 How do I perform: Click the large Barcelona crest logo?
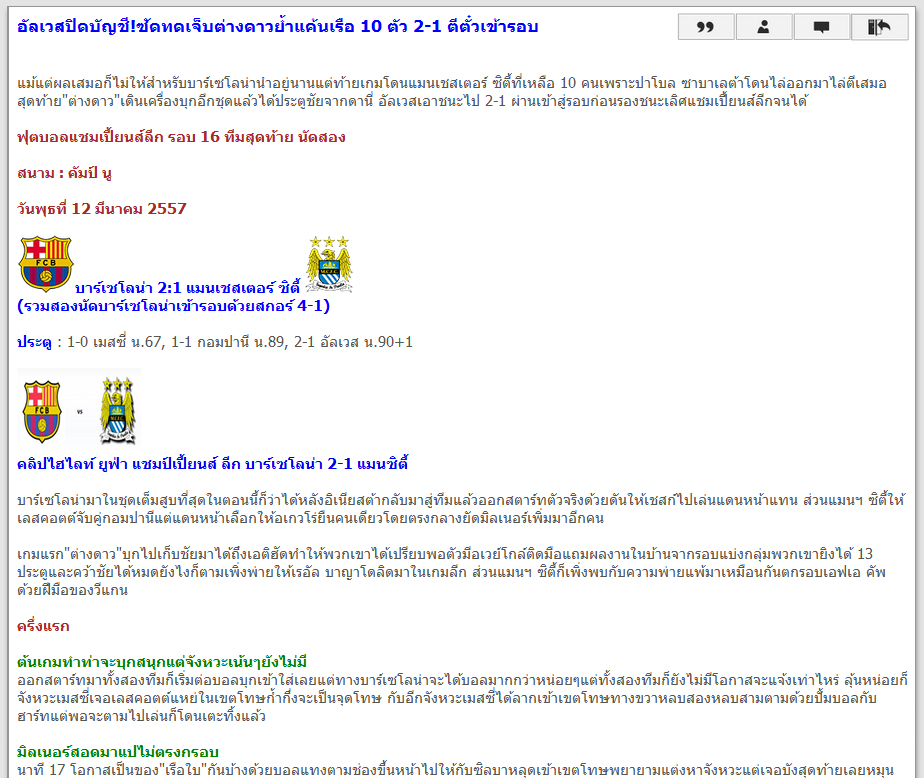coord(46,263)
